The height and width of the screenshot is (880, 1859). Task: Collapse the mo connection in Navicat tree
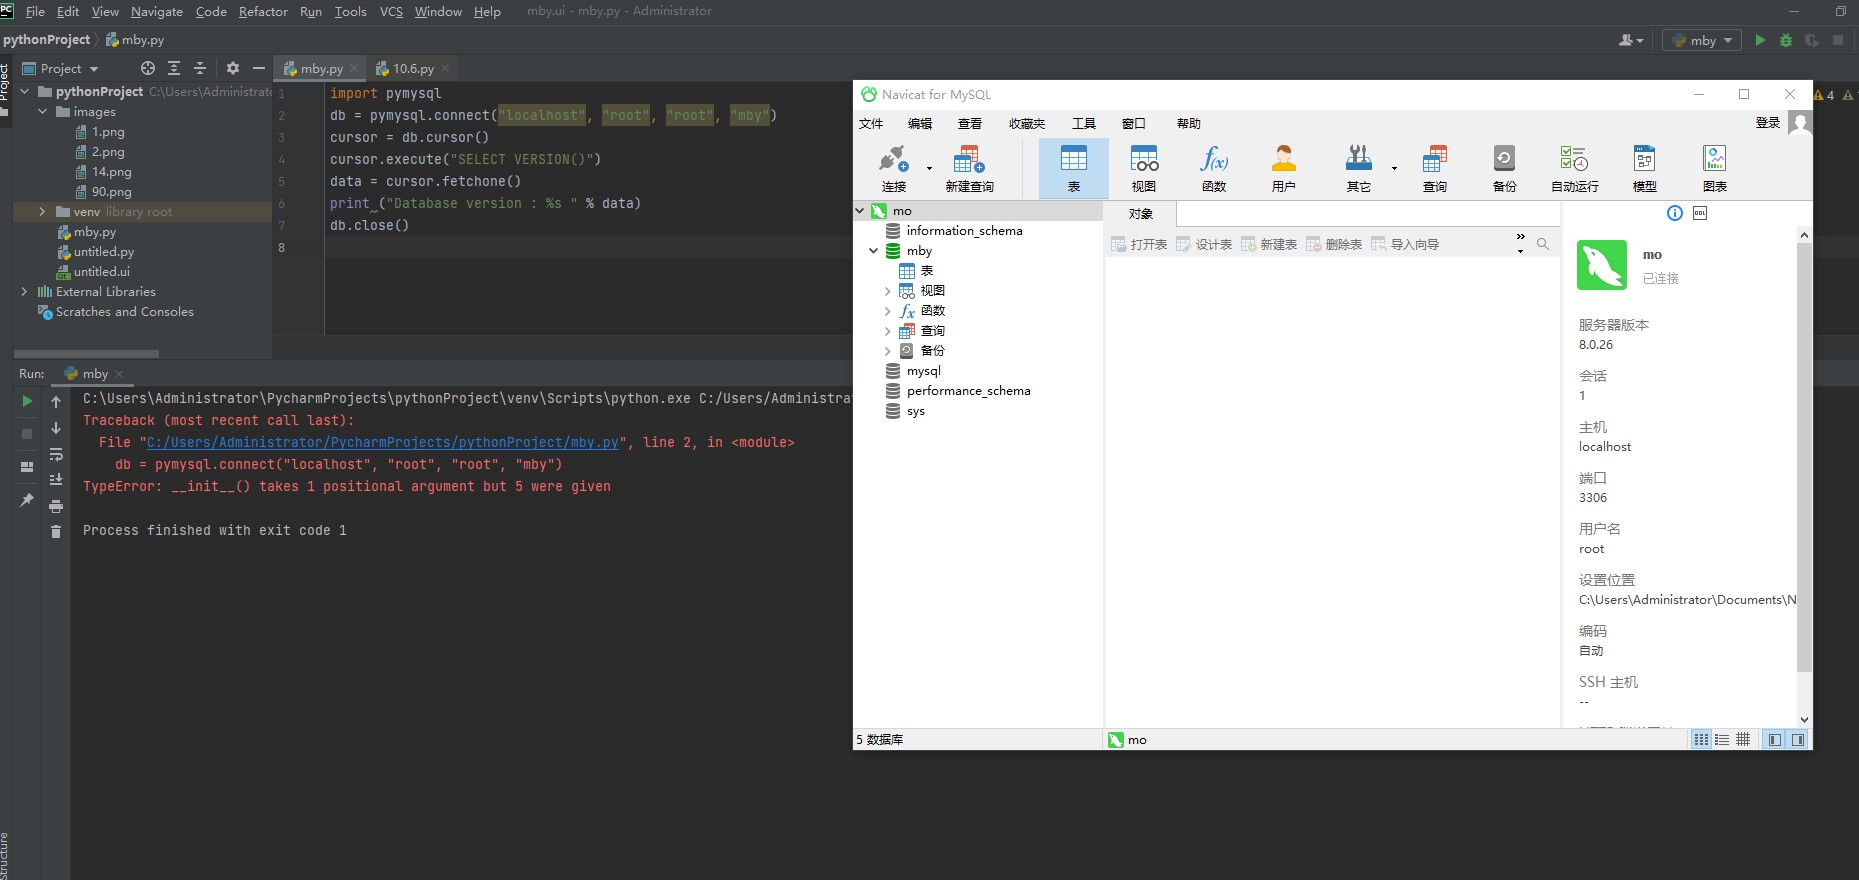[860, 211]
